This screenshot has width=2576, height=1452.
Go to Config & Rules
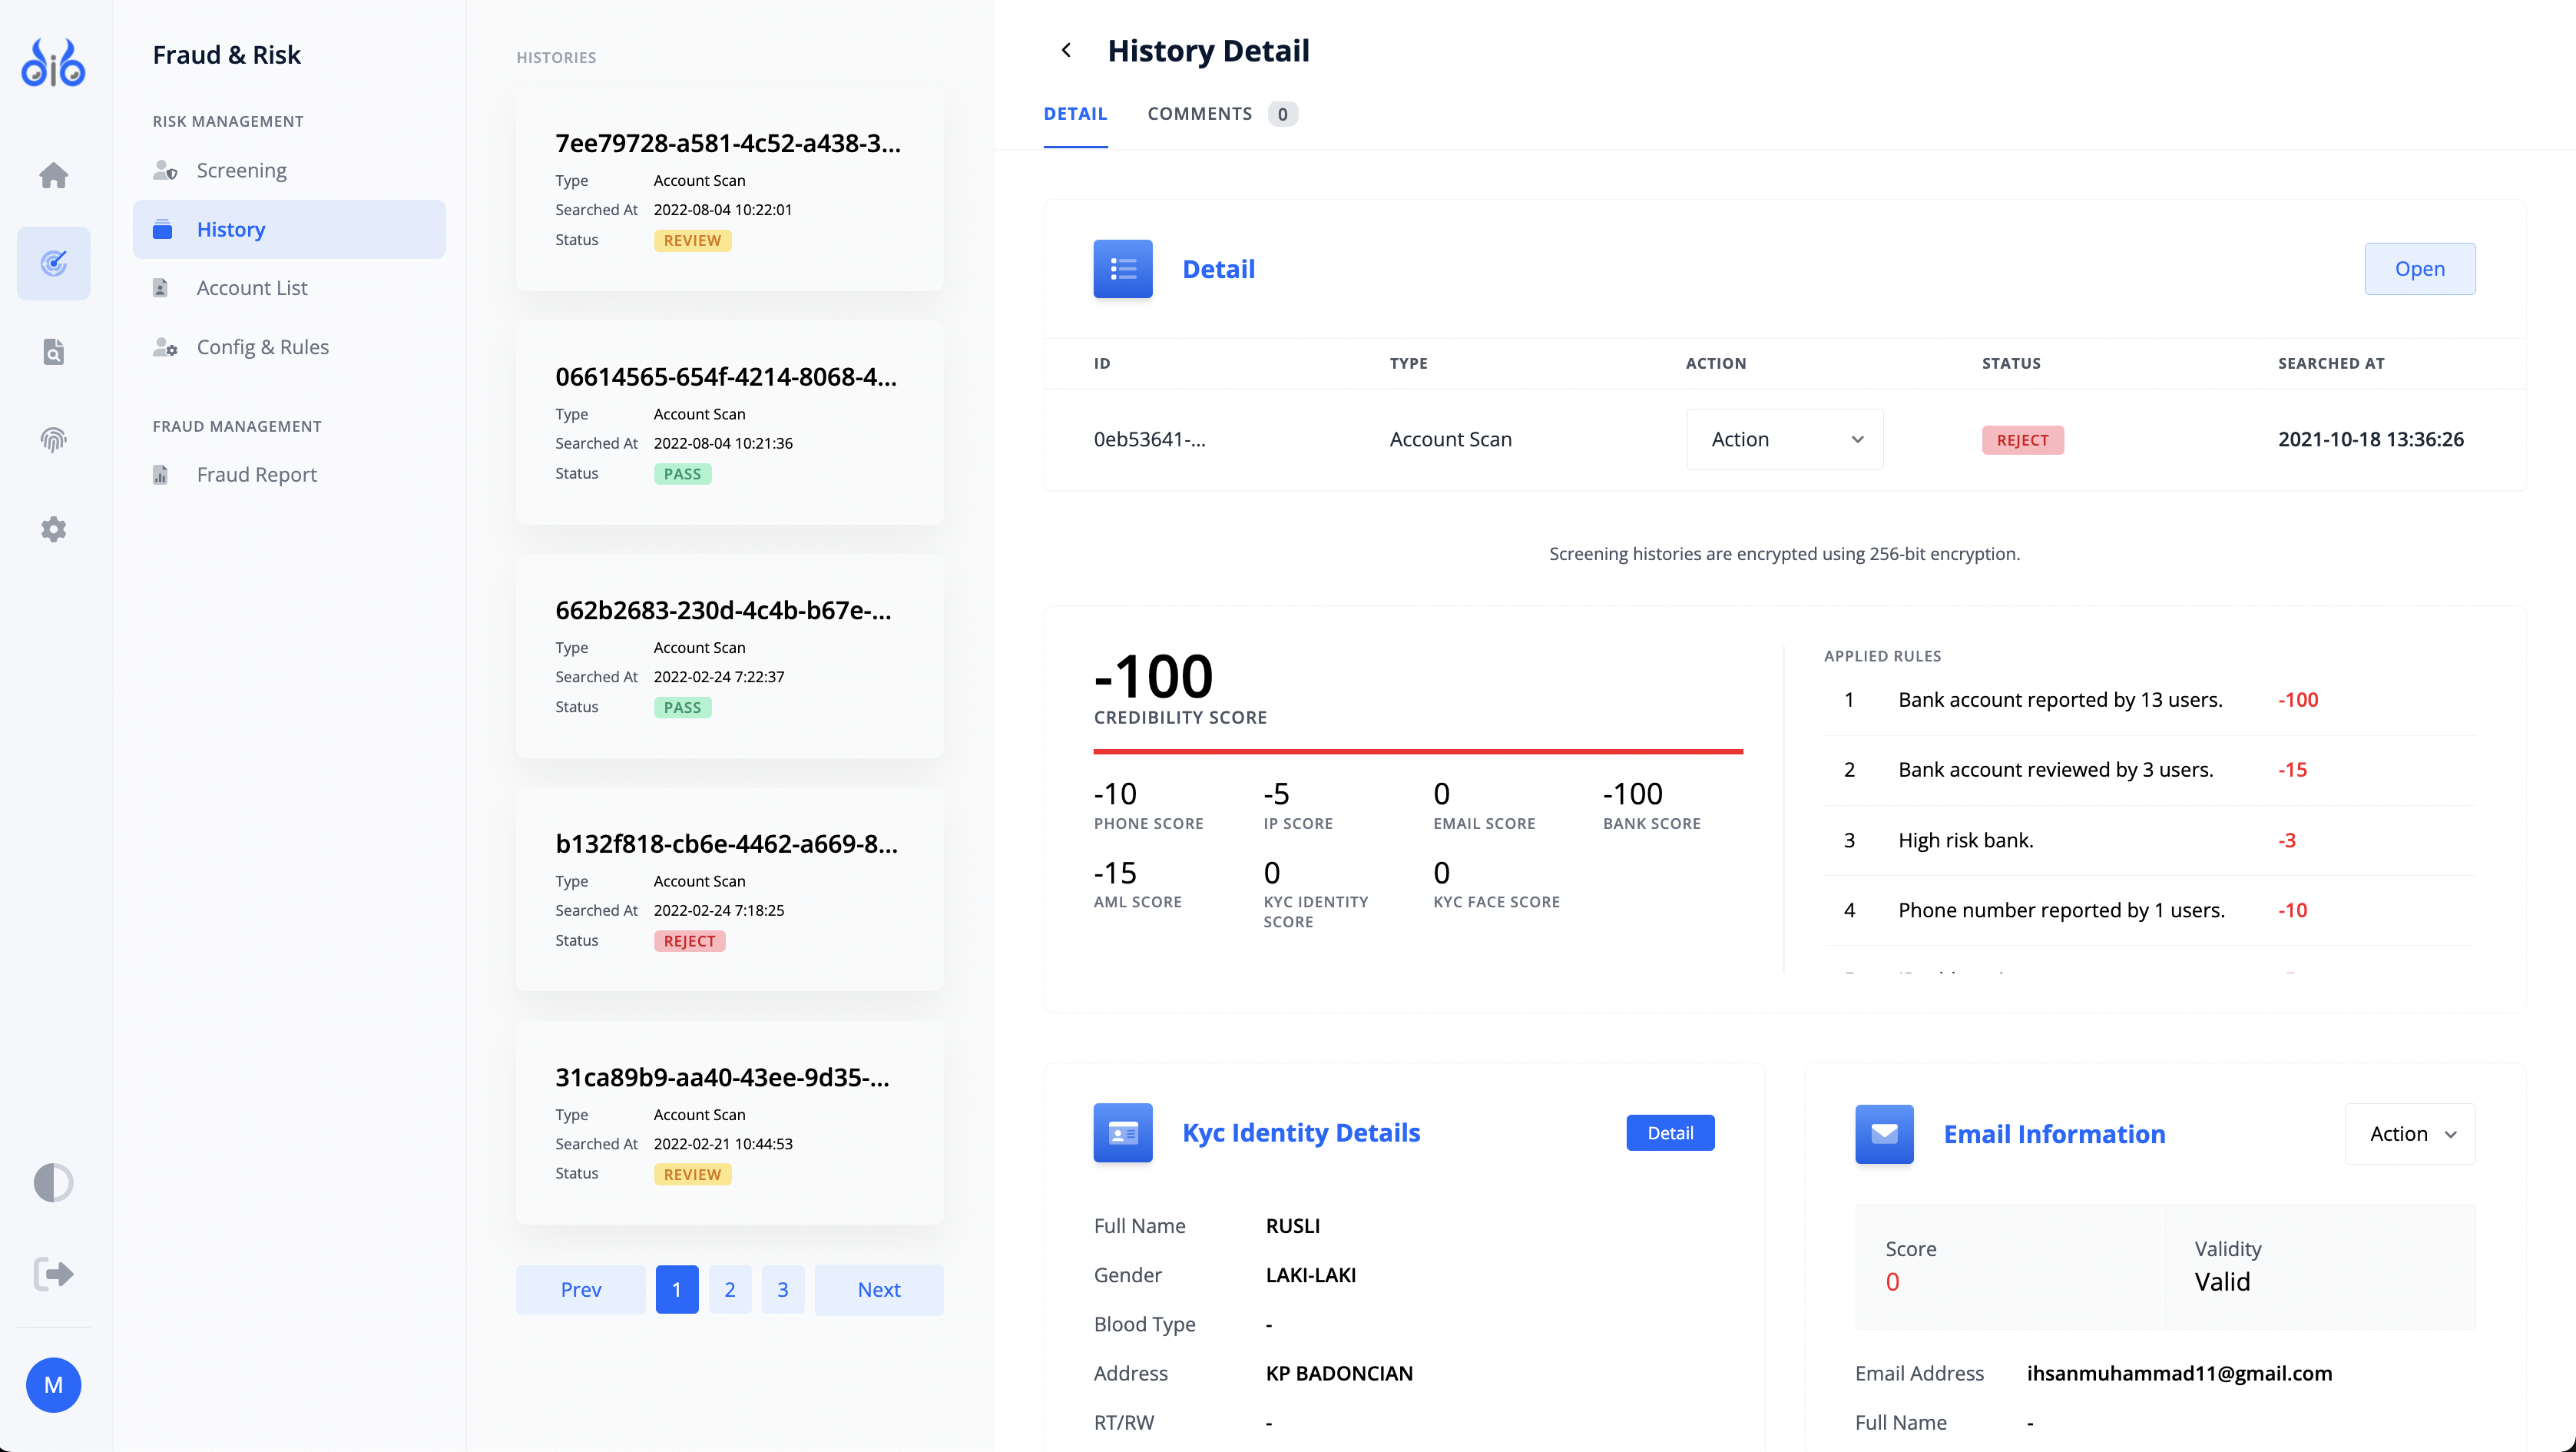click(x=262, y=347)
